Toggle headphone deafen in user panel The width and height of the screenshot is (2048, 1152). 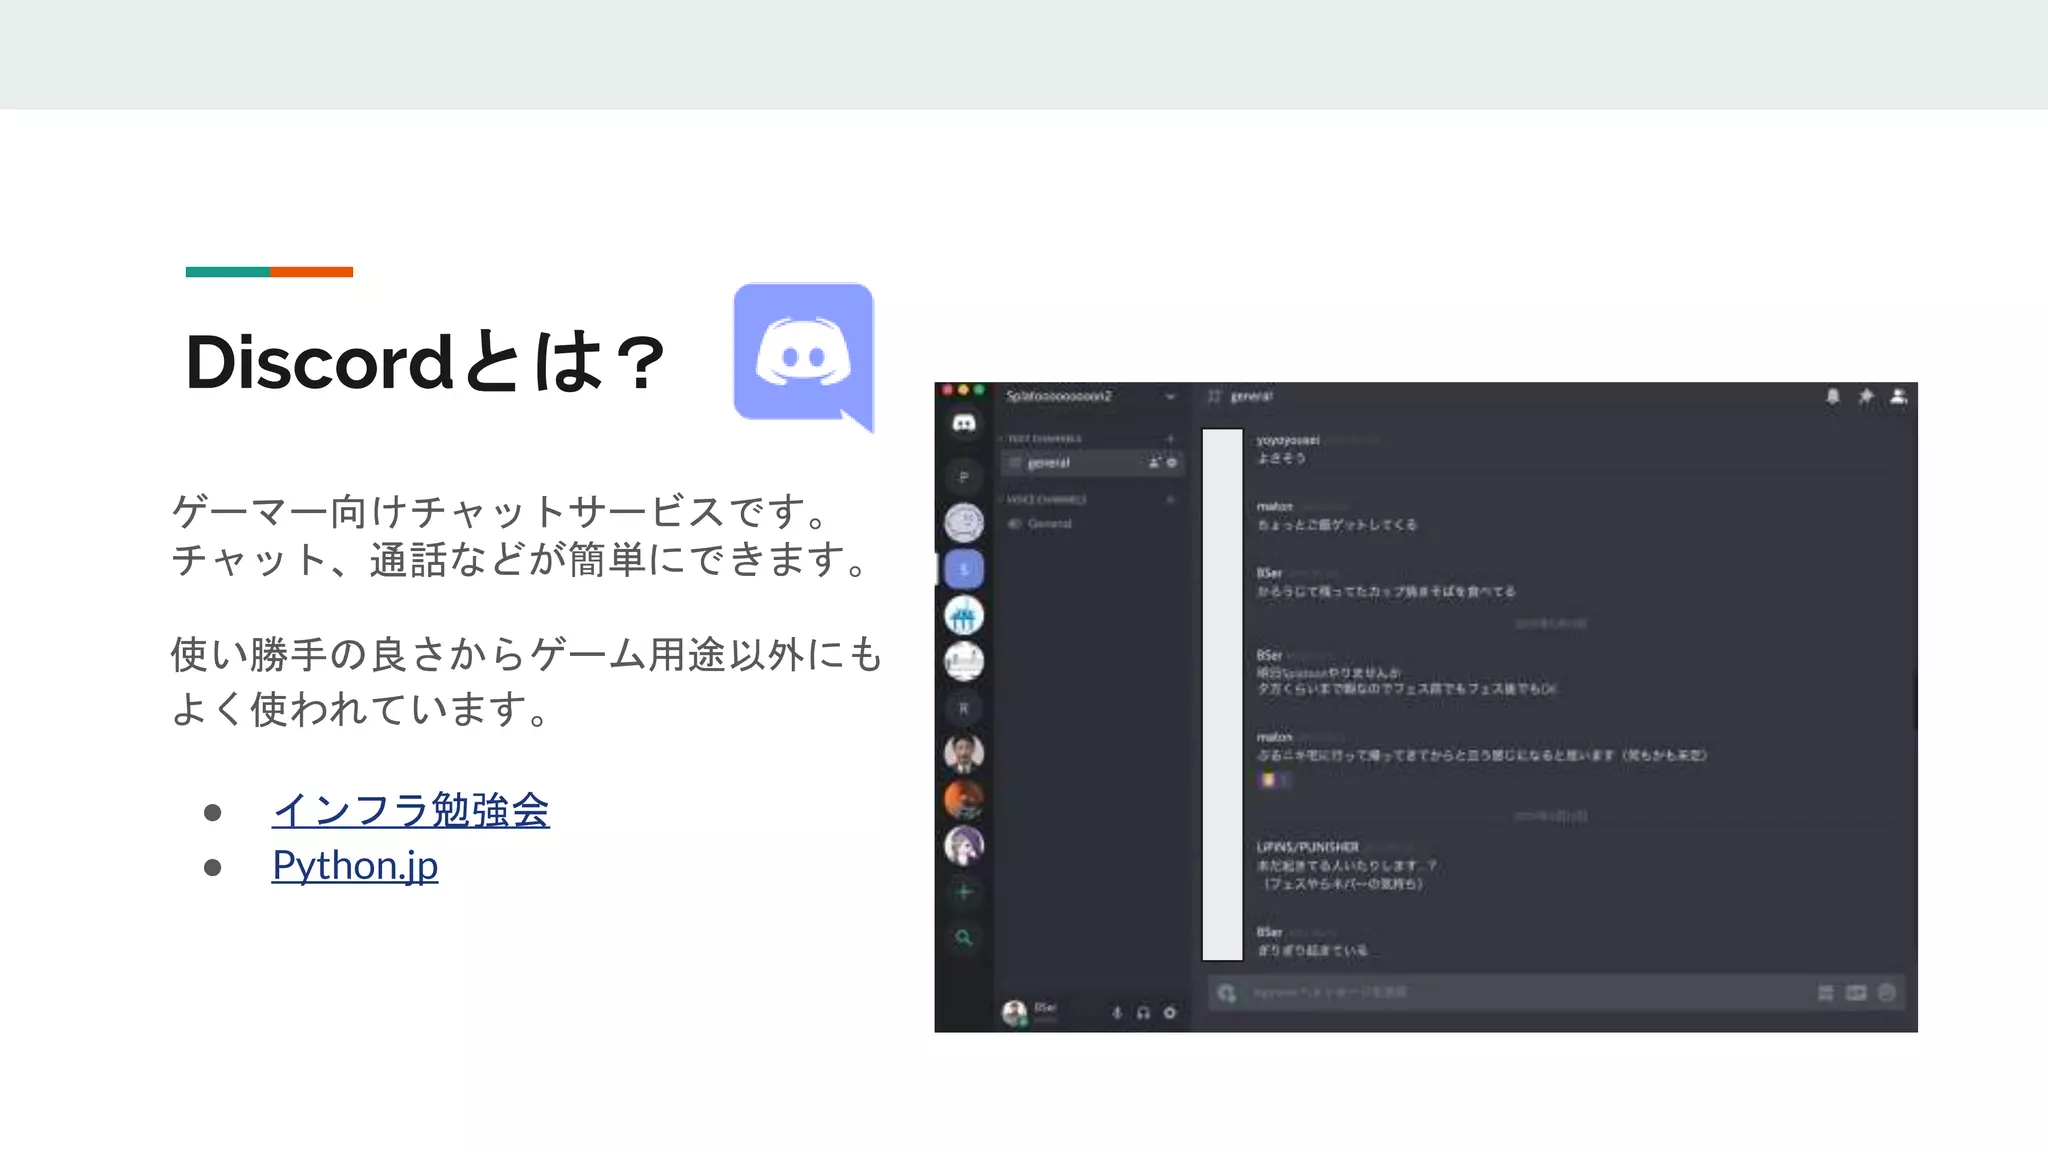click(x=1143, y=1013)
